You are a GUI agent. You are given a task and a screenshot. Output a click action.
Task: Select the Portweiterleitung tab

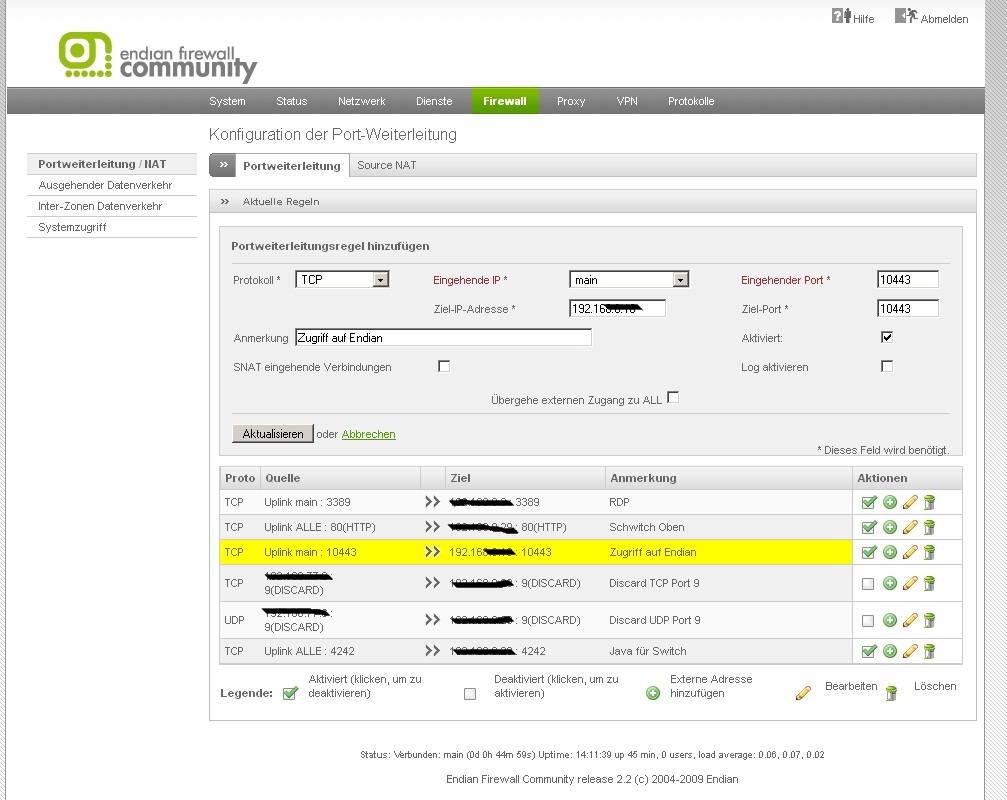(x=292, y=166)
